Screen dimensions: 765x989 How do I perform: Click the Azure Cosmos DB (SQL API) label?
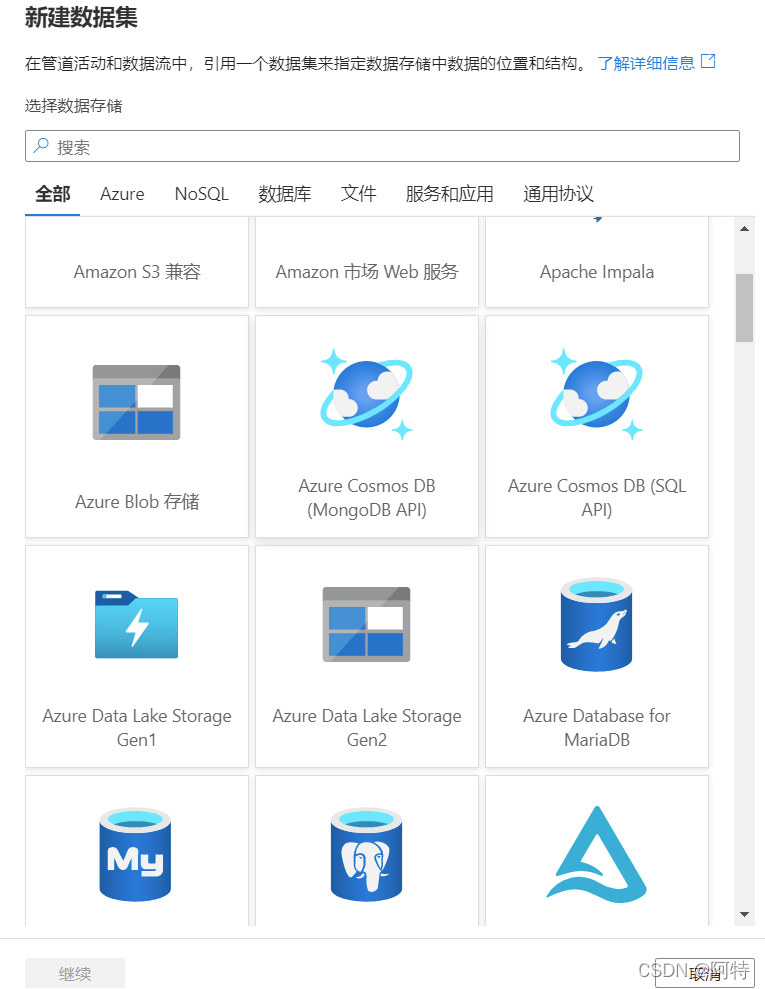coord(597,498)
